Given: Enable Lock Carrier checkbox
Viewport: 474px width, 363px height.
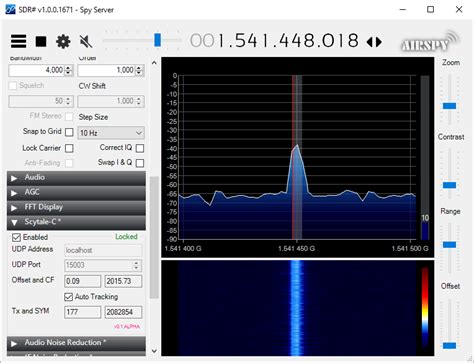Looking at the screenshot, I should coord(69,148).
